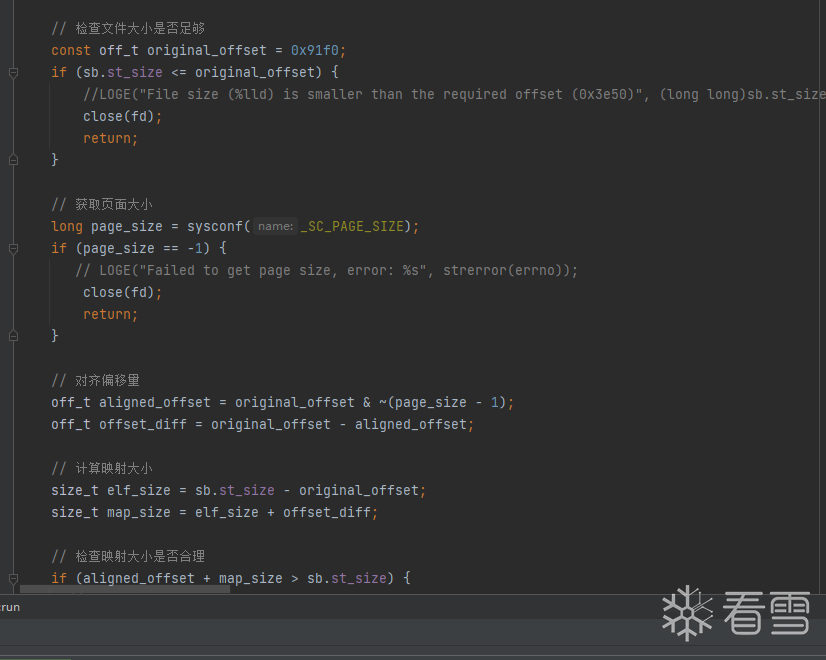Fold the aligned_offset + map_size if block
826x660 pixels.
(x=13, y=578)
